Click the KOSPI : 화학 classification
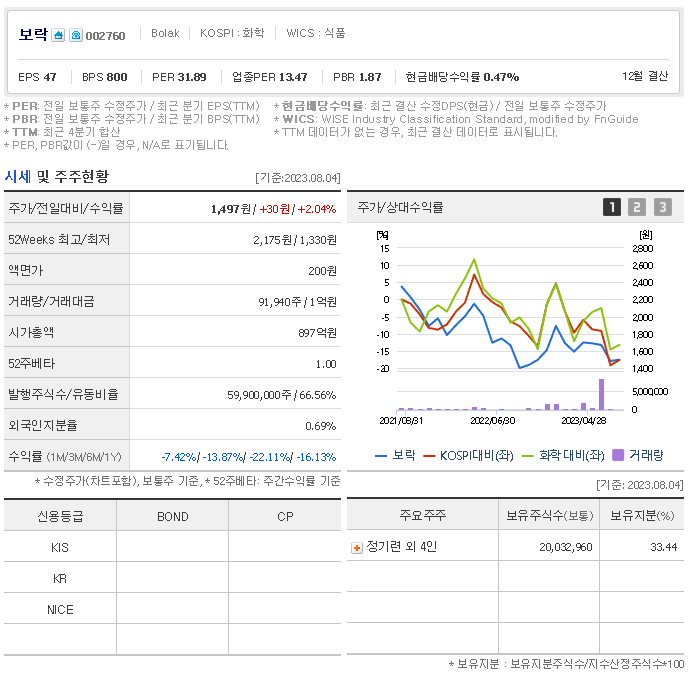The width and height of the screenshot is (690, 676). [232, 33]
